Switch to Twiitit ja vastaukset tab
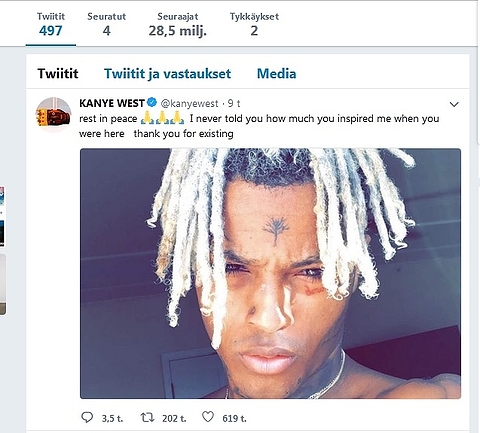 click(167, 74)
